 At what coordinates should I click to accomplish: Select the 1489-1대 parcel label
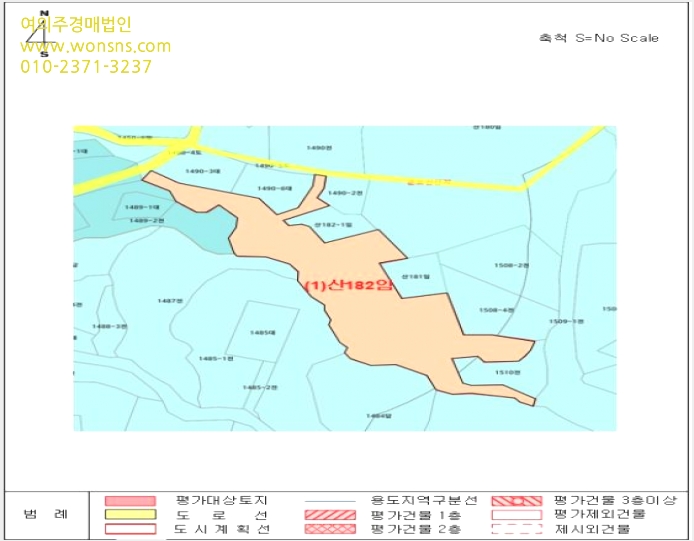pyautogui.click(x=142, y=207)
